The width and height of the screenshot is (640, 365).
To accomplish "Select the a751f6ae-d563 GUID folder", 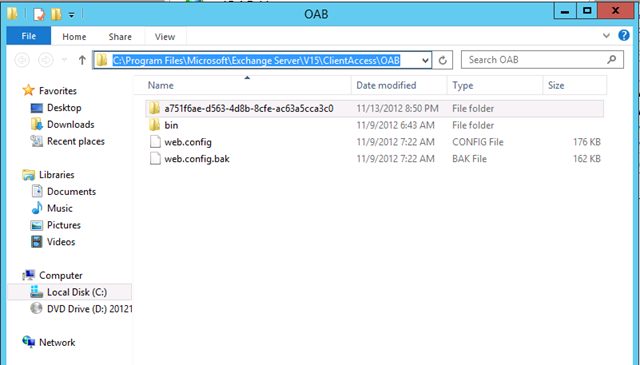I will coord(375,109).
